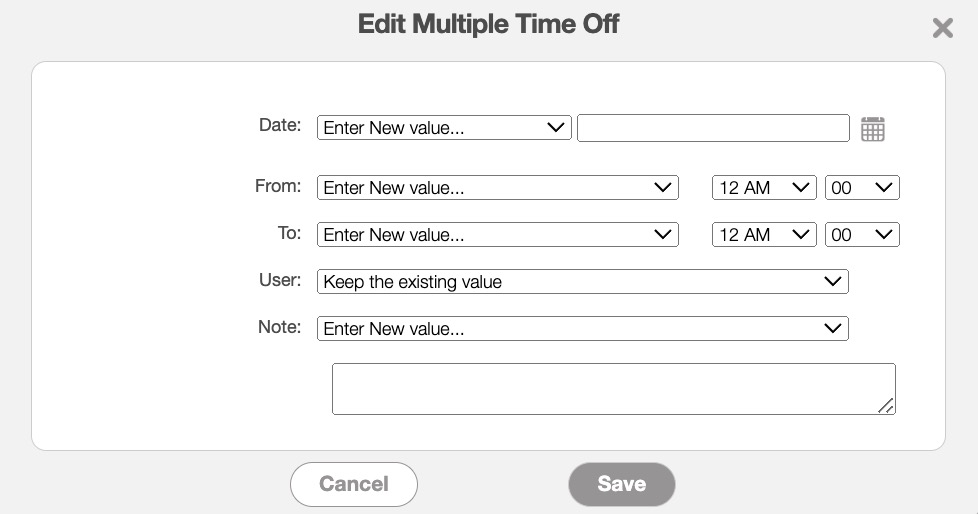The image size is (978, 514).
Task: Click the Note field label
Action: [x=280, y=326]
